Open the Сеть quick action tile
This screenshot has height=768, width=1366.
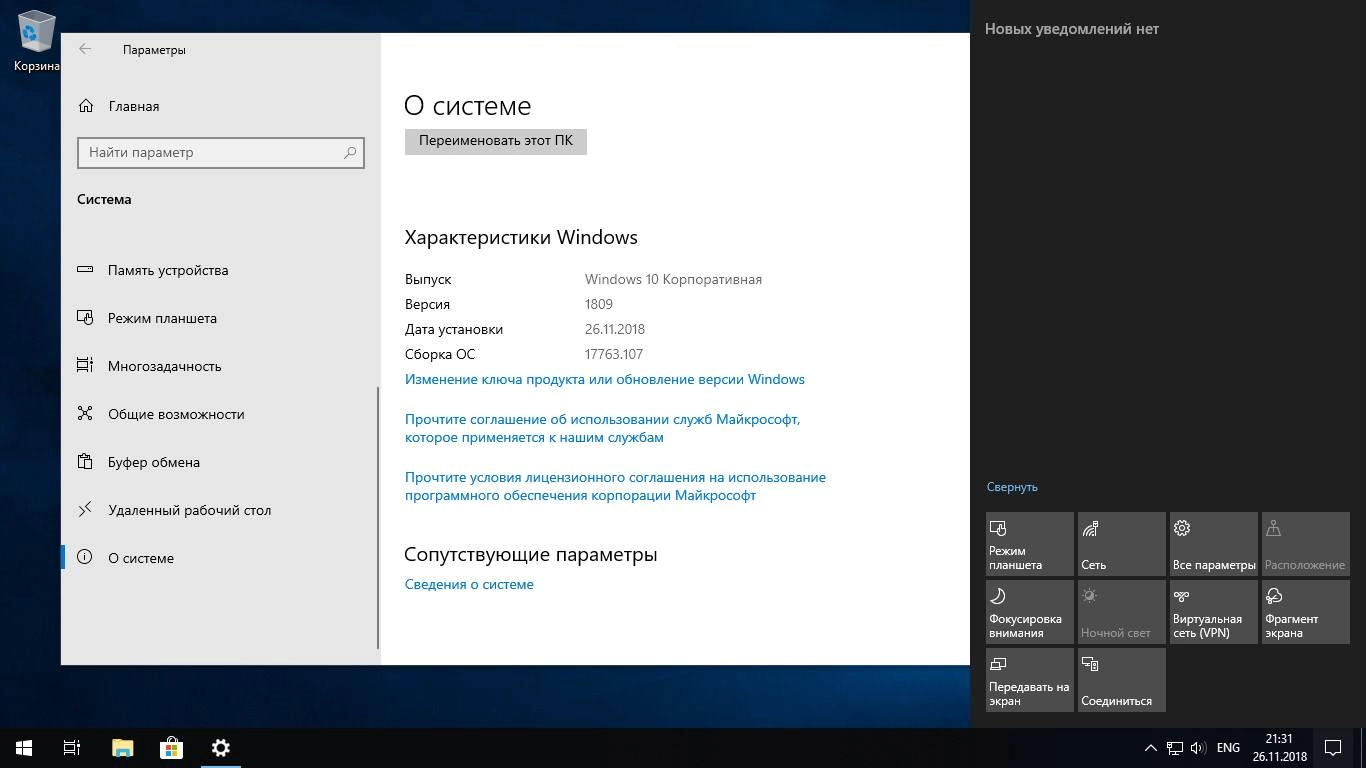(1122, 544)
